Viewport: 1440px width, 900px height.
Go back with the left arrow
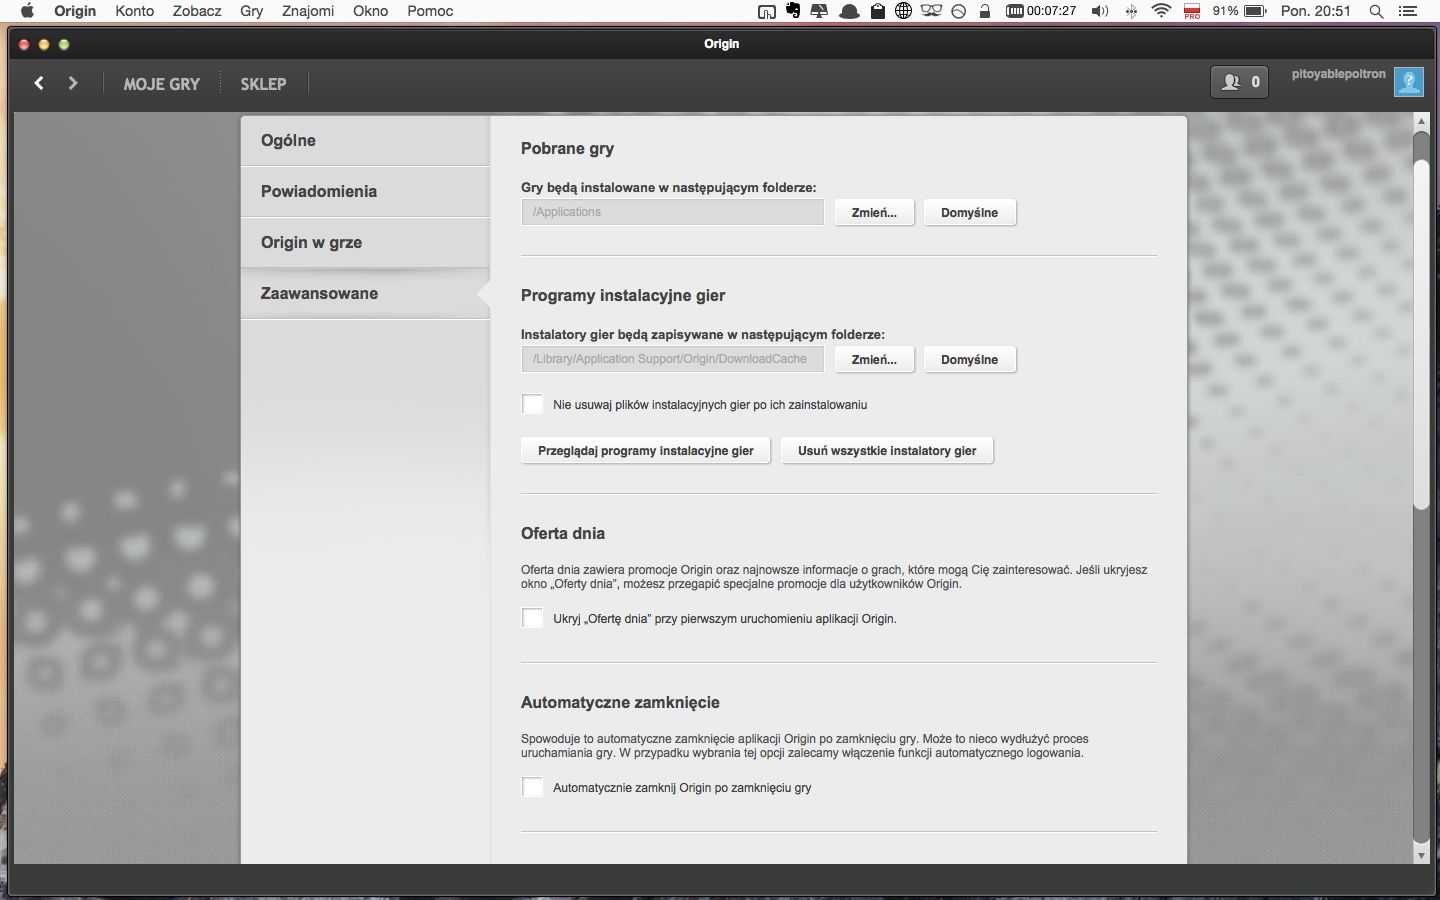click(39, 83)
